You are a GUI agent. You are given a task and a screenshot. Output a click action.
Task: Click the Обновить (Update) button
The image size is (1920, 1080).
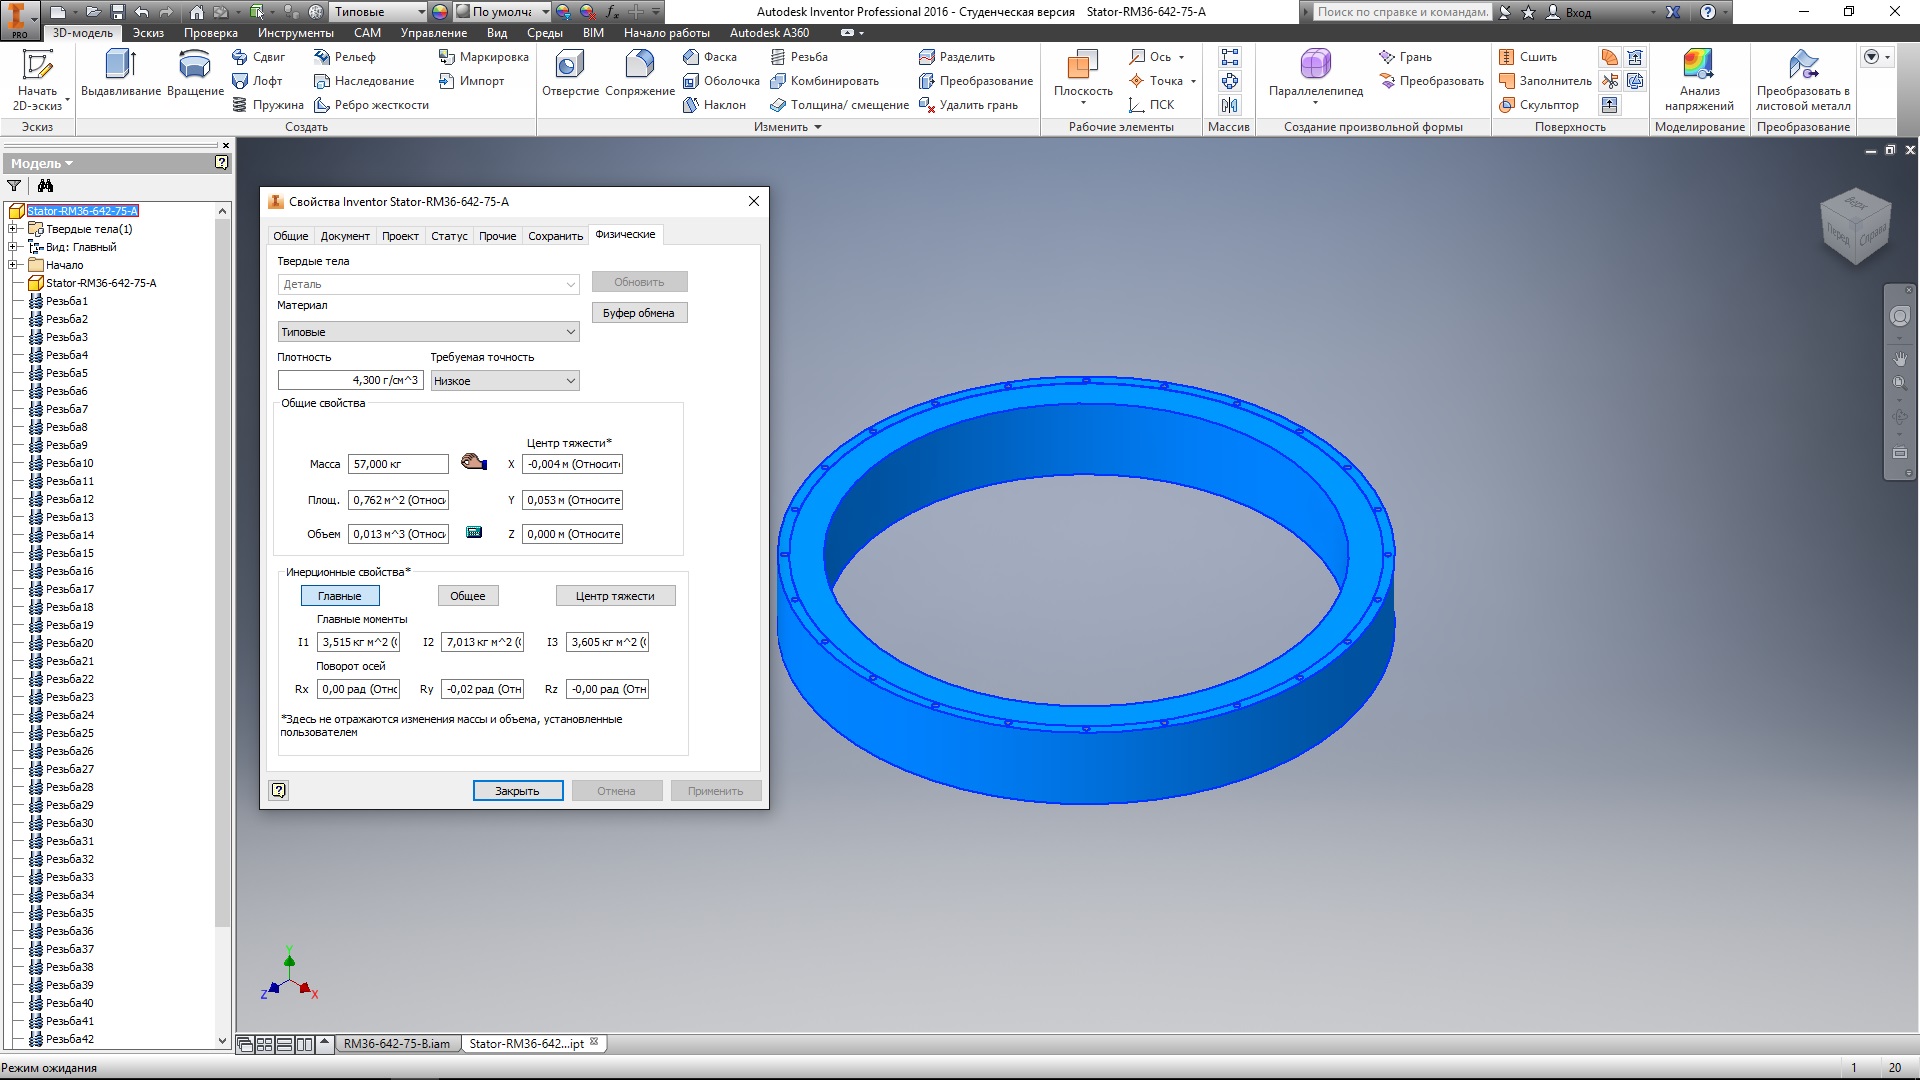coord(640,281)
